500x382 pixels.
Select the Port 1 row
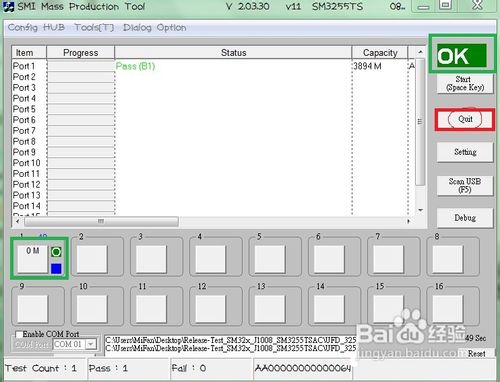click(x=213, y=66)
